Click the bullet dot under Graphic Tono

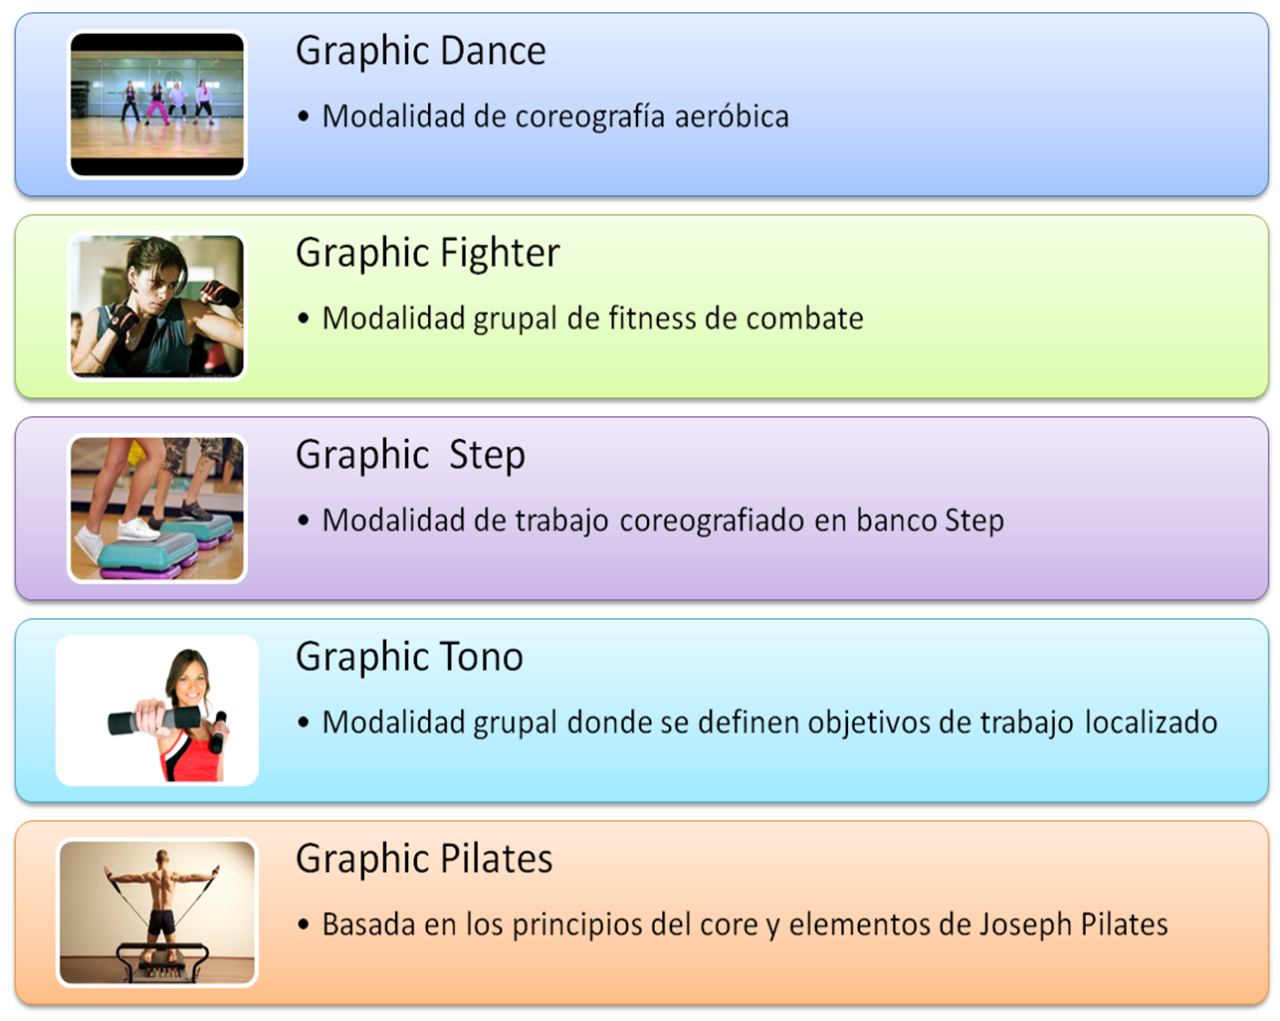[304, 724]
